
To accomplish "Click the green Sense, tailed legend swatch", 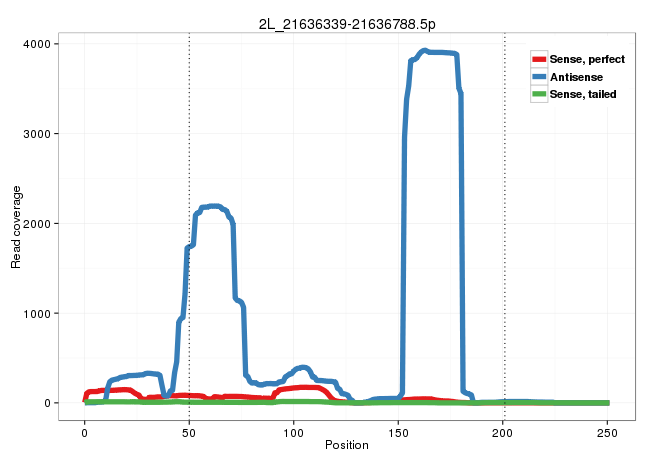I will [x=540, y=94].
